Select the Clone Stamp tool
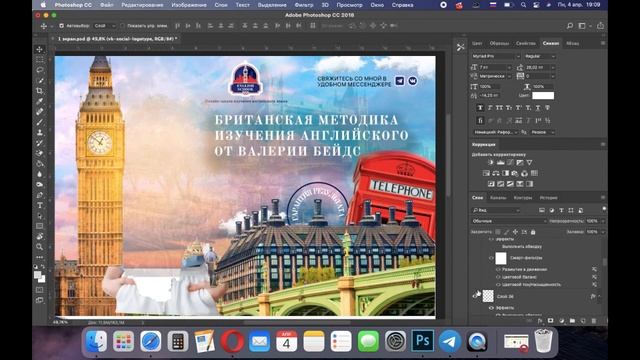The height and width of the screenshot is (360, 640). click(40, 133)
